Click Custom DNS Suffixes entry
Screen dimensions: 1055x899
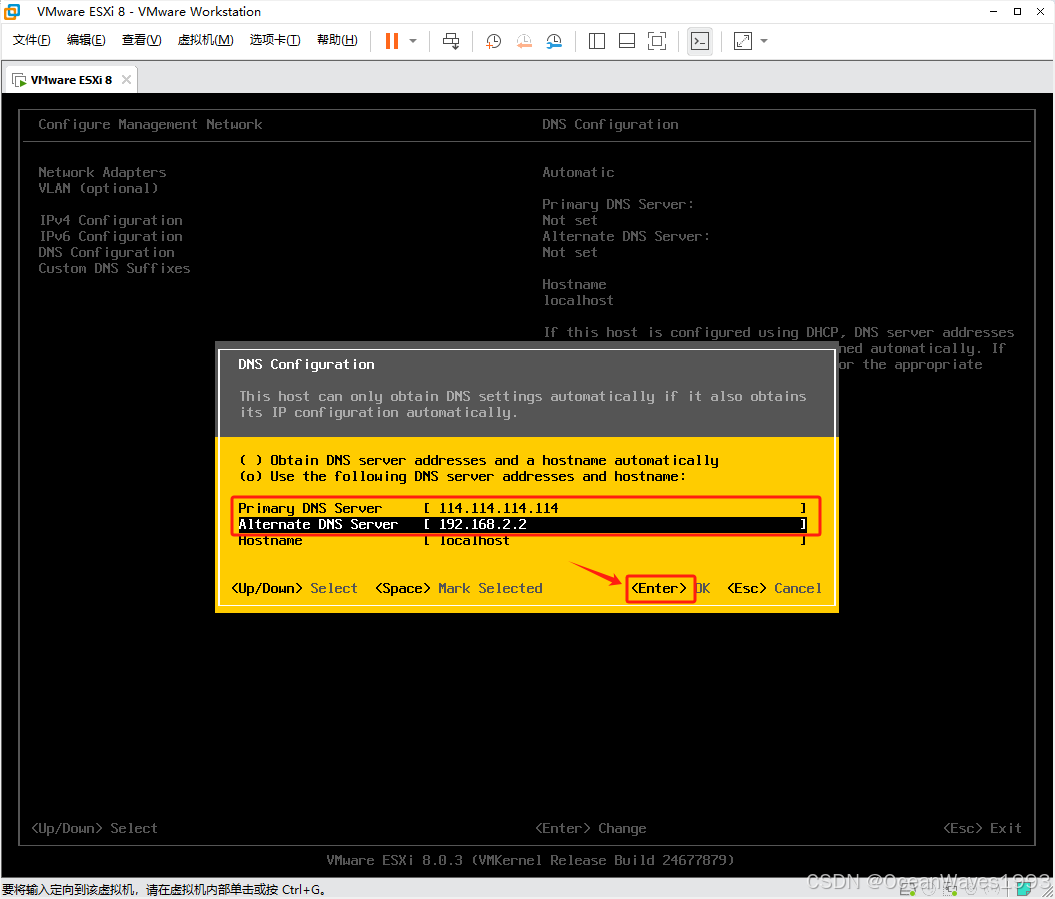coord(114,268)
